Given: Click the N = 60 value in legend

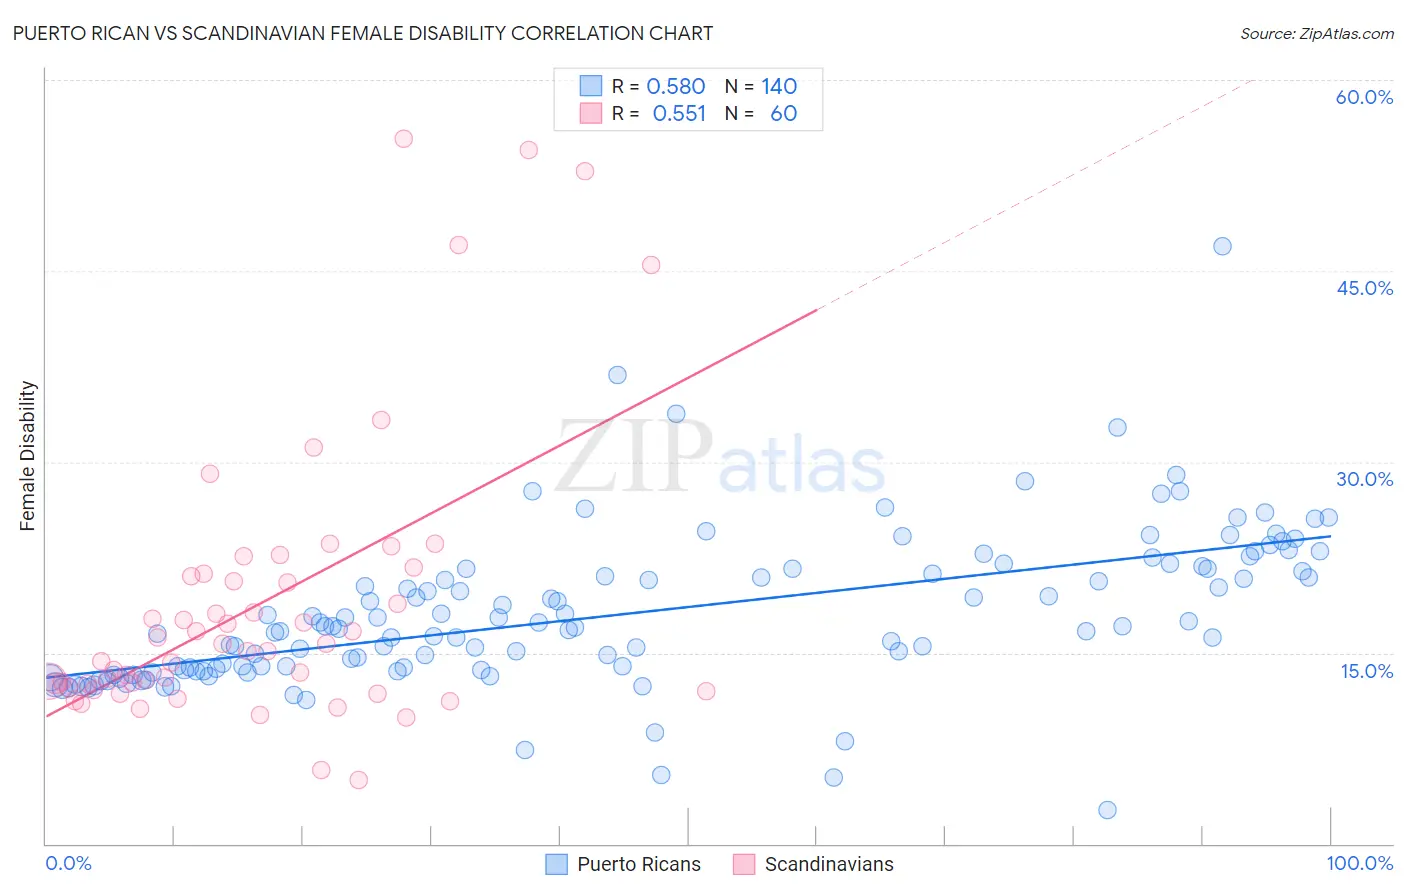Looking at the screenshot, I should click(x=761, y=113).
